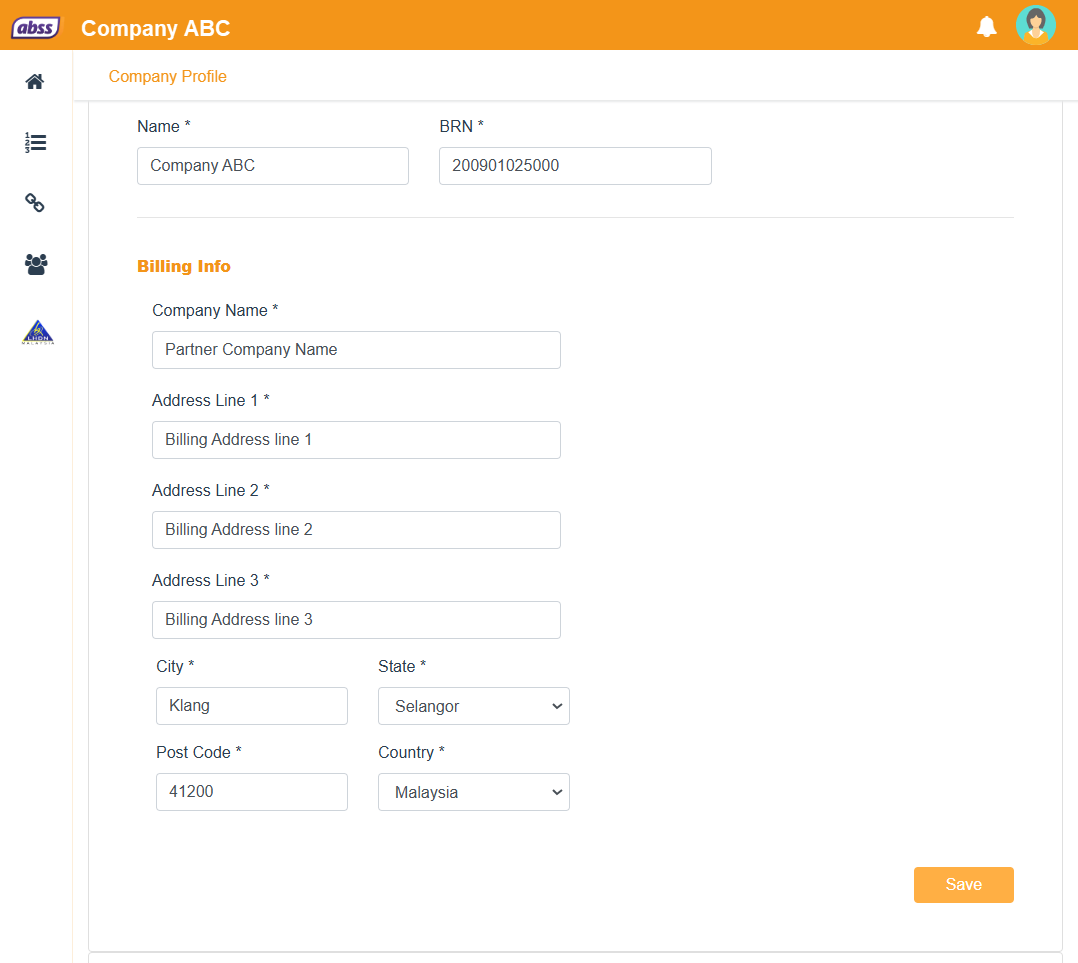
Task: Click the BRN input field
Action: pyautogui.click(x=575, y=166)
